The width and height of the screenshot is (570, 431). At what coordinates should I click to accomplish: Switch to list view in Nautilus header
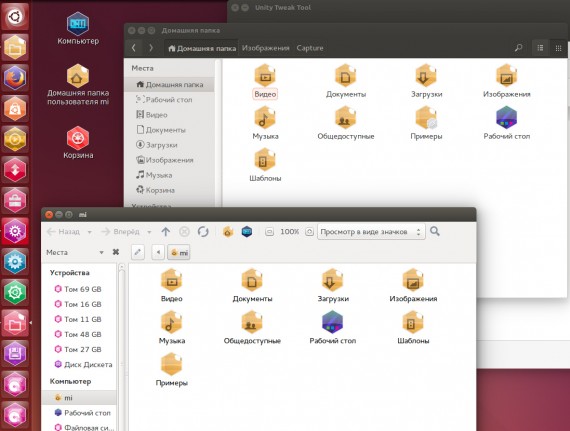(x=540, y=48)
